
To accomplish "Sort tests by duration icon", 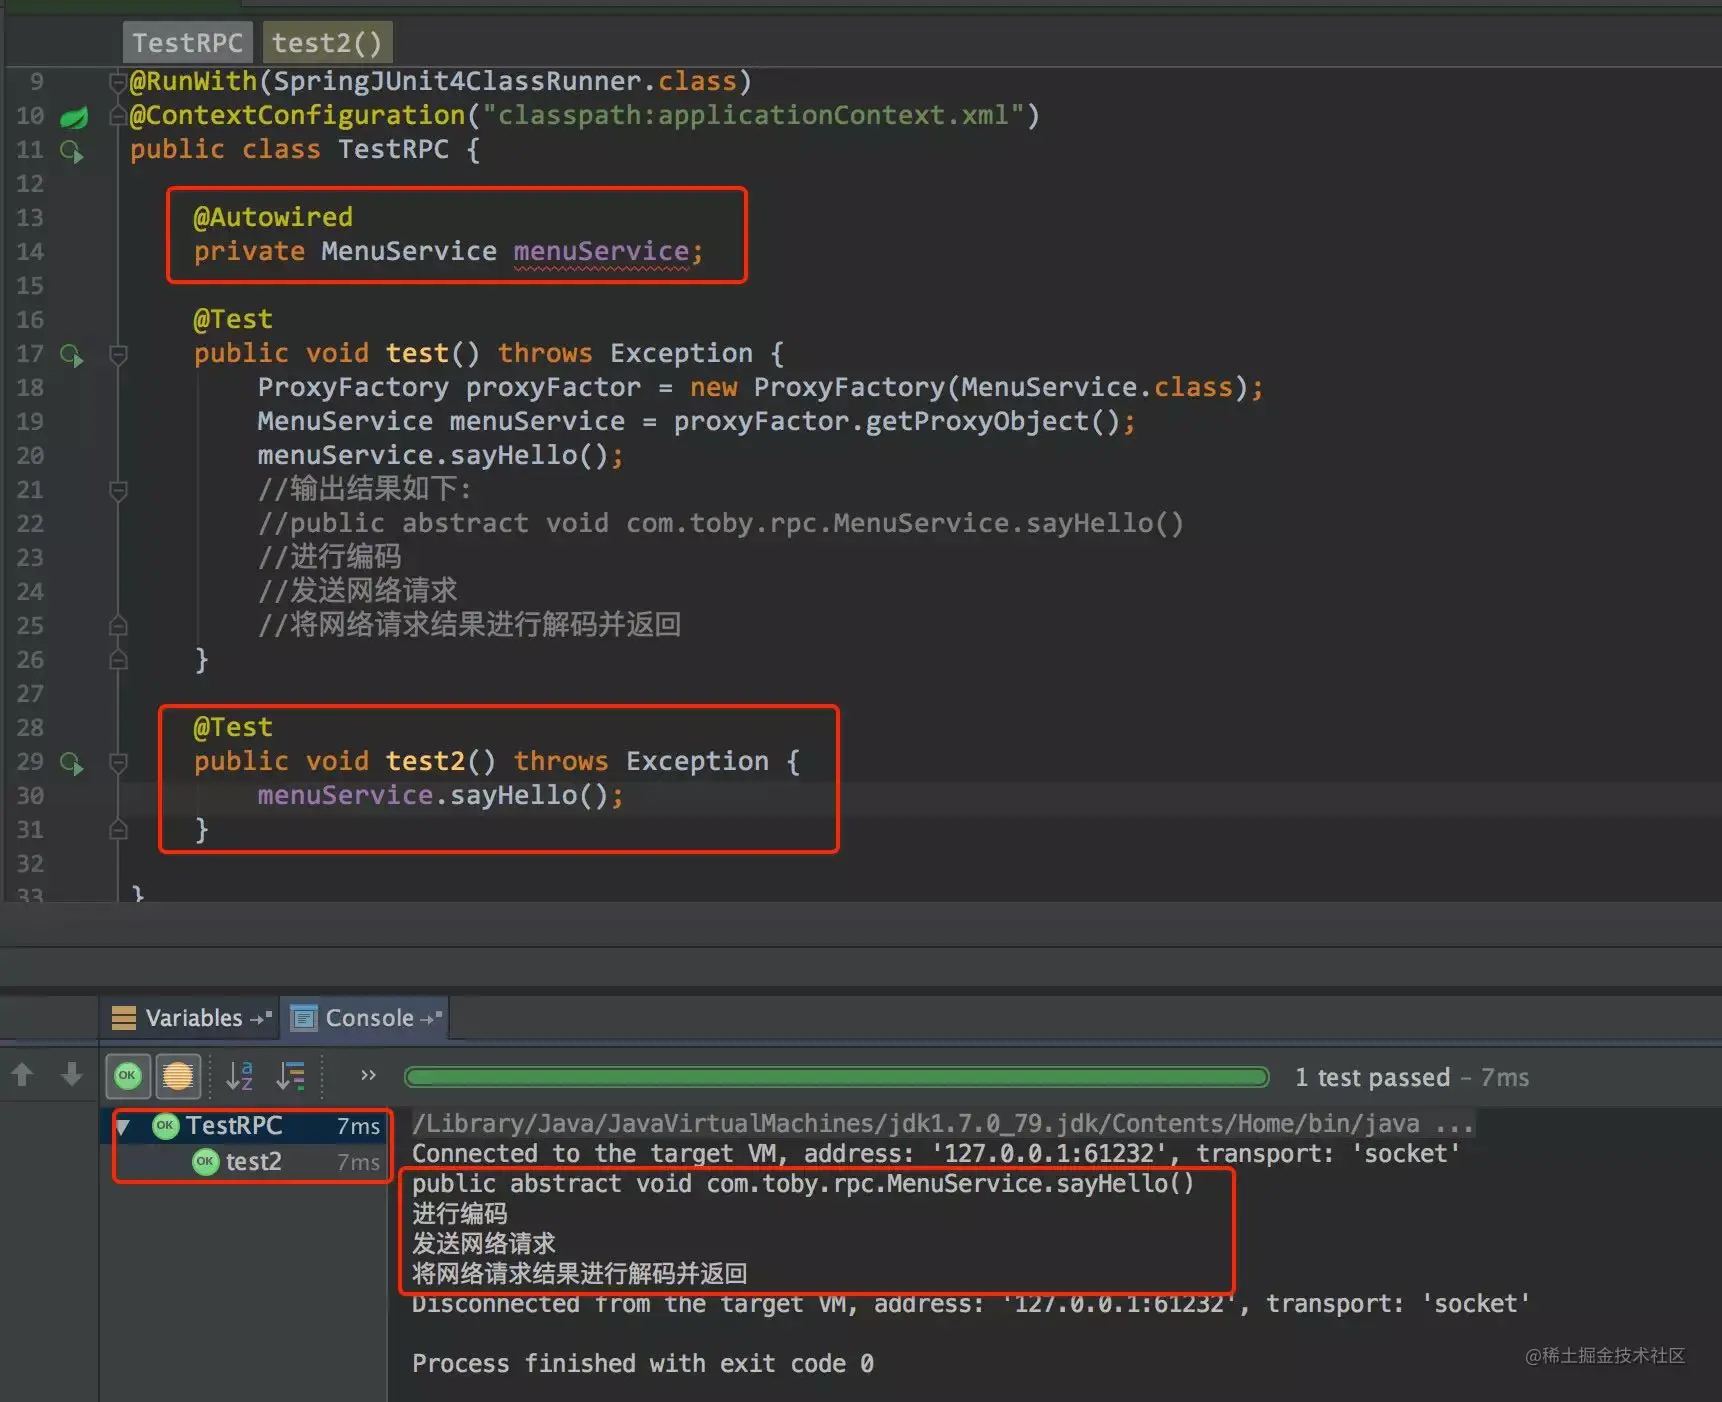I will [291, 1076].
